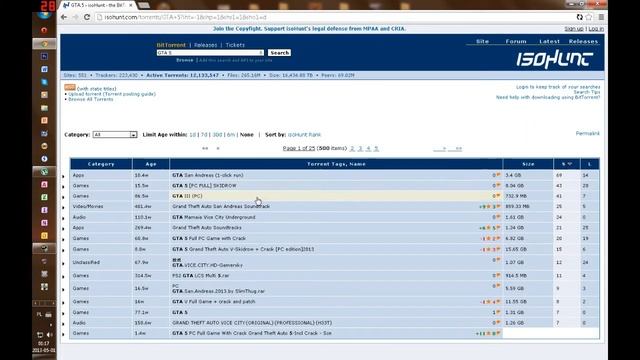Screen dimensions: 640x360
Task: Open the Search Tips link
Action: click(587, 92)
